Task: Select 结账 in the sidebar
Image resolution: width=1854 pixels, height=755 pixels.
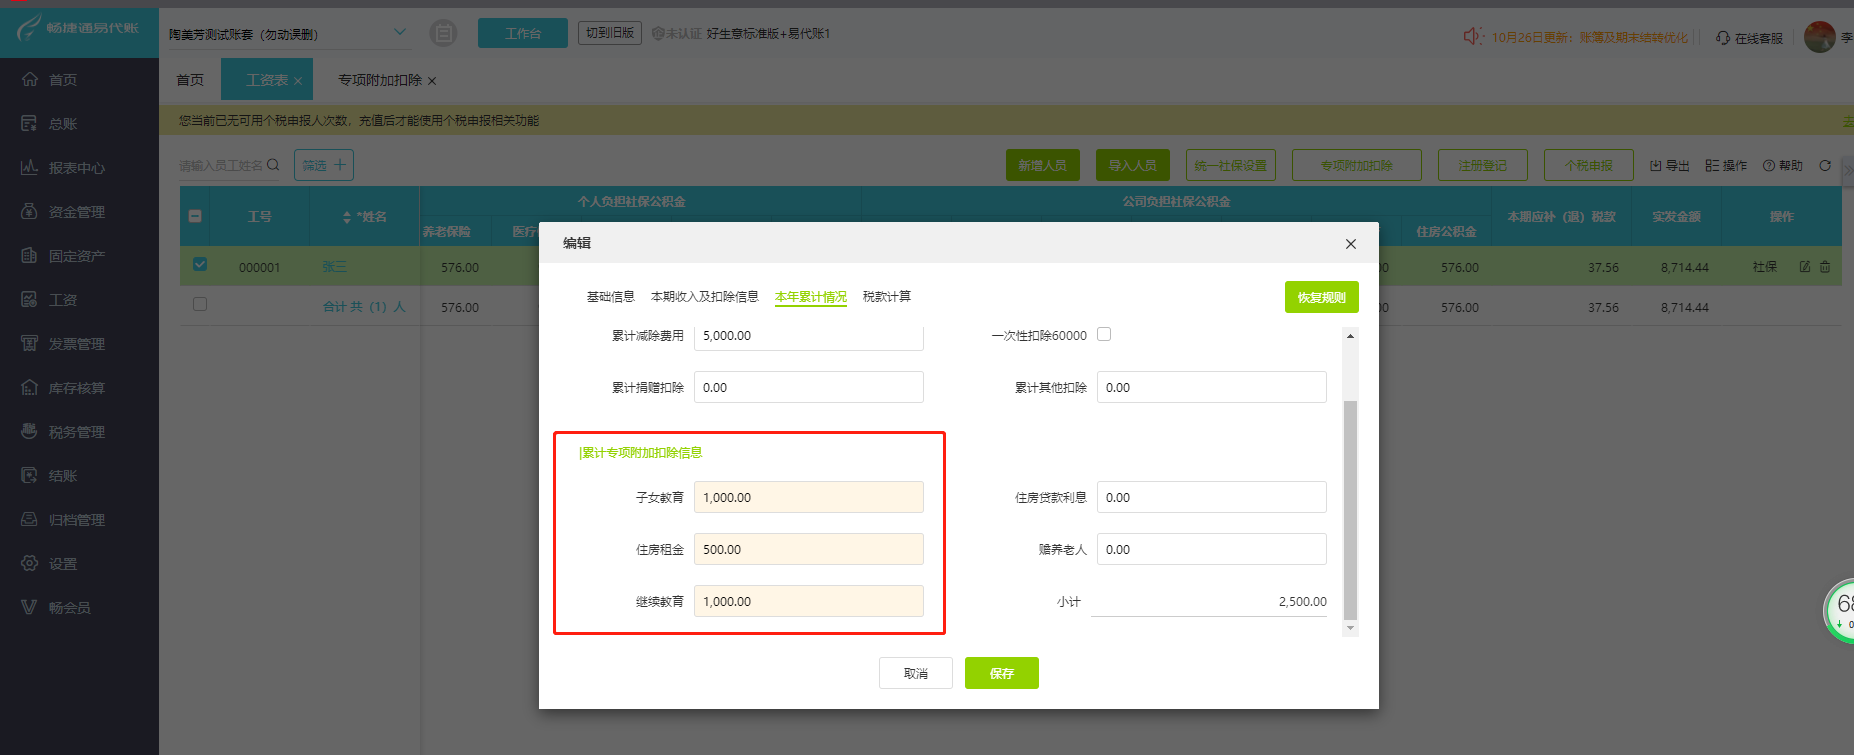Action: click(50, 475)
